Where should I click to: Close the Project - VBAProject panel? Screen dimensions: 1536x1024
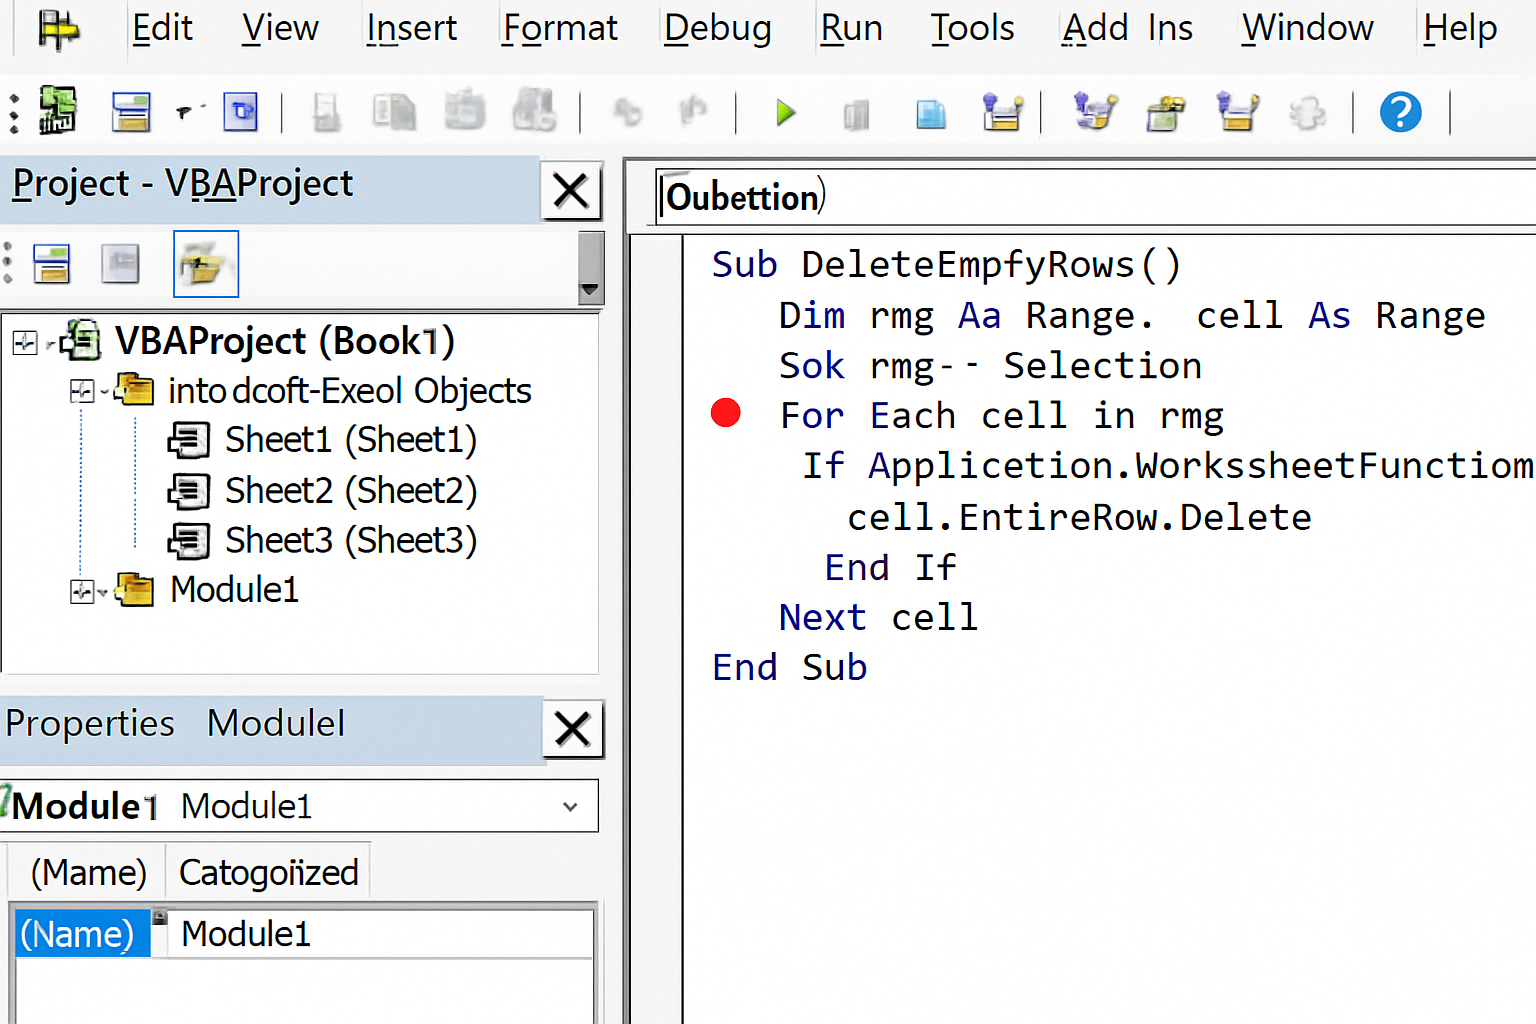(x=571, y=190)
